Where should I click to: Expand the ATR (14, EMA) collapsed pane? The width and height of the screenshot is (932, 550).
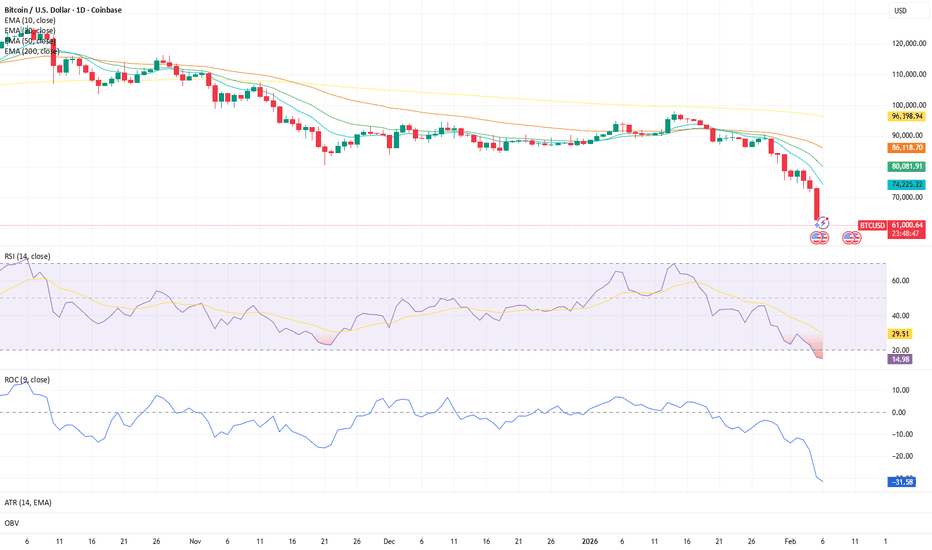pyautogui.click(x=28, y=502)
